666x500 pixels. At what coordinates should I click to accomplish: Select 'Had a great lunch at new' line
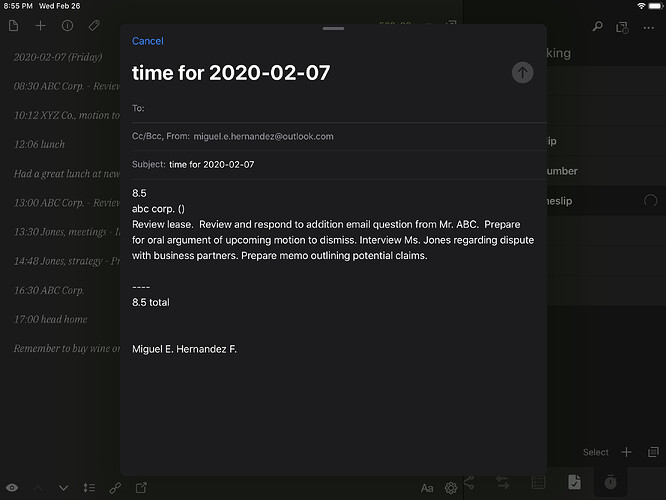click(x=67, y=173)
